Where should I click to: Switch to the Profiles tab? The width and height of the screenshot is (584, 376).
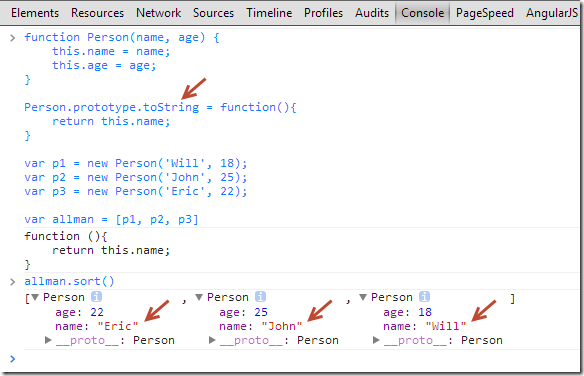(323, 13)
